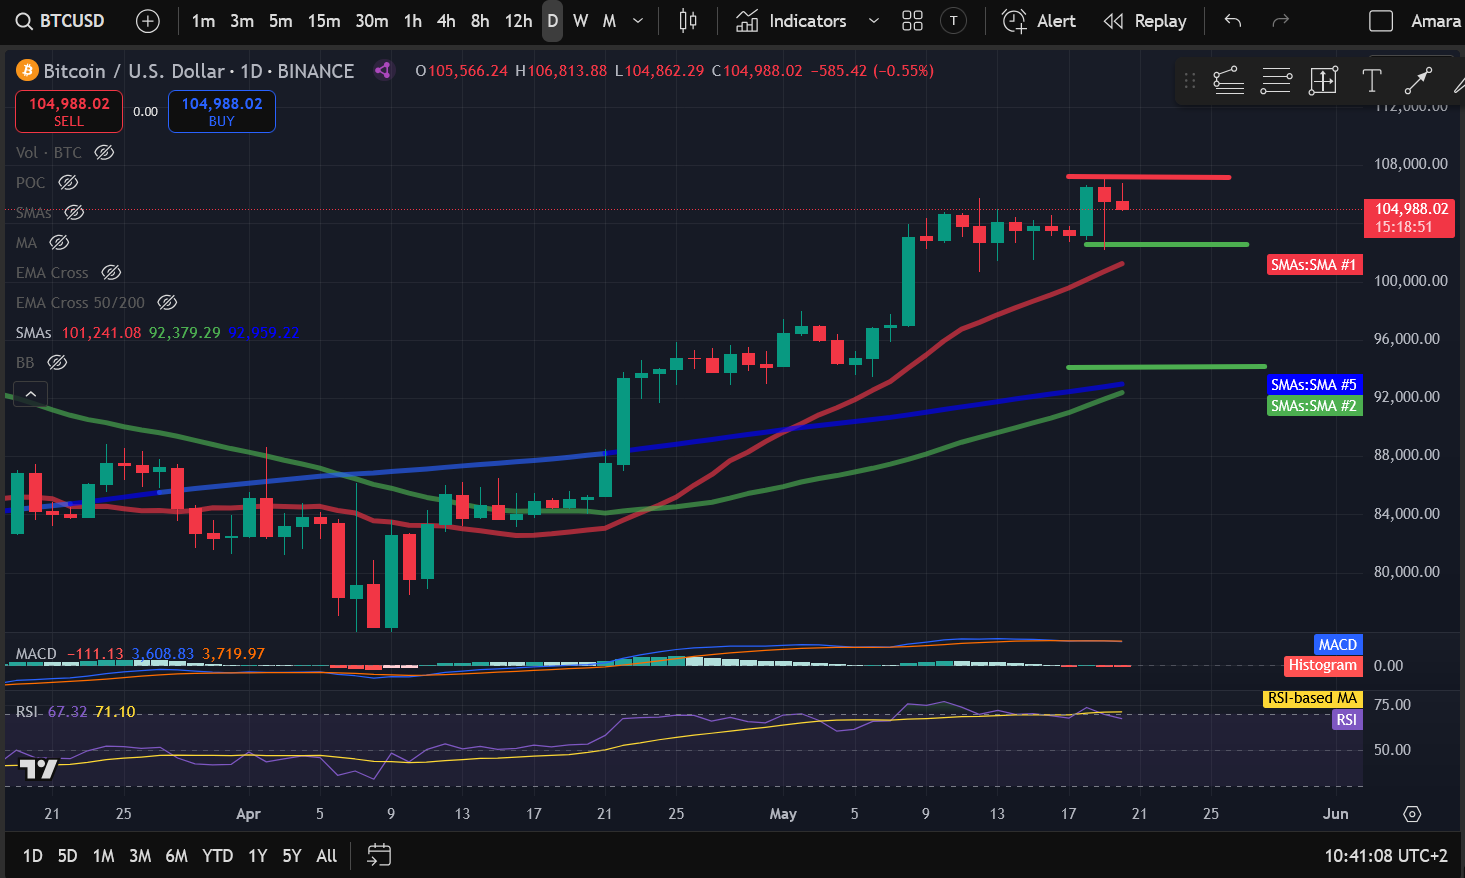The image size is (1465, 878).
Task: Click the current price 104,988.02 axis label
Action: [x=1410, y=218]
